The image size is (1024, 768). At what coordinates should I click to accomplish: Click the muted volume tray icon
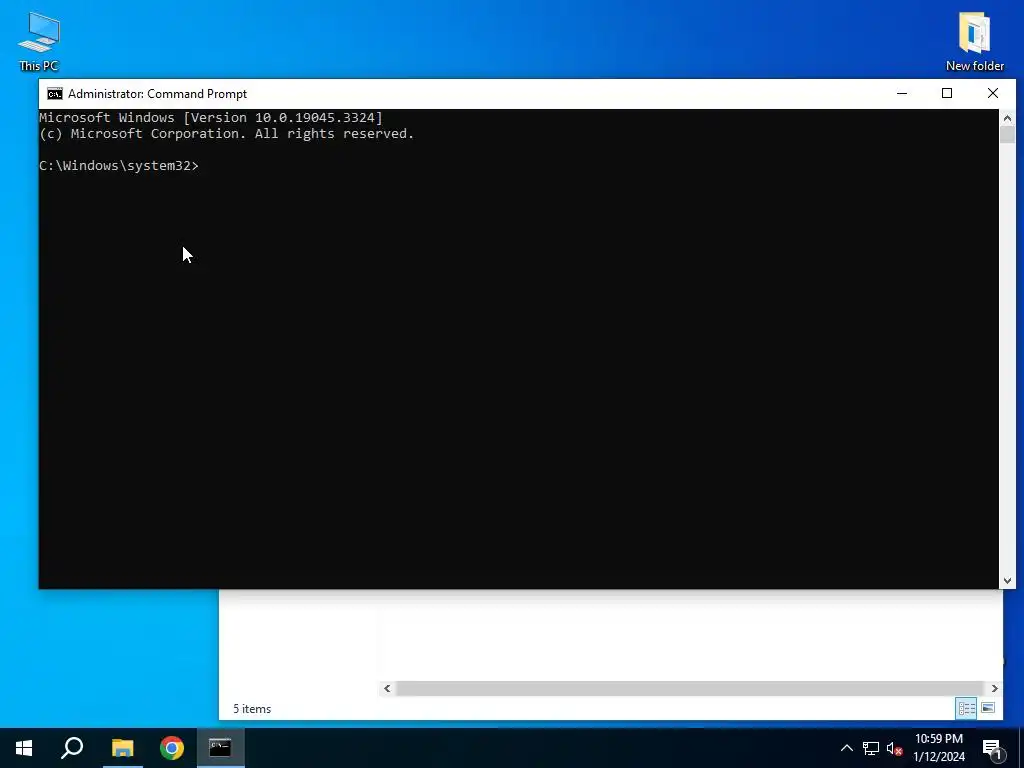(x=895, y=748)
